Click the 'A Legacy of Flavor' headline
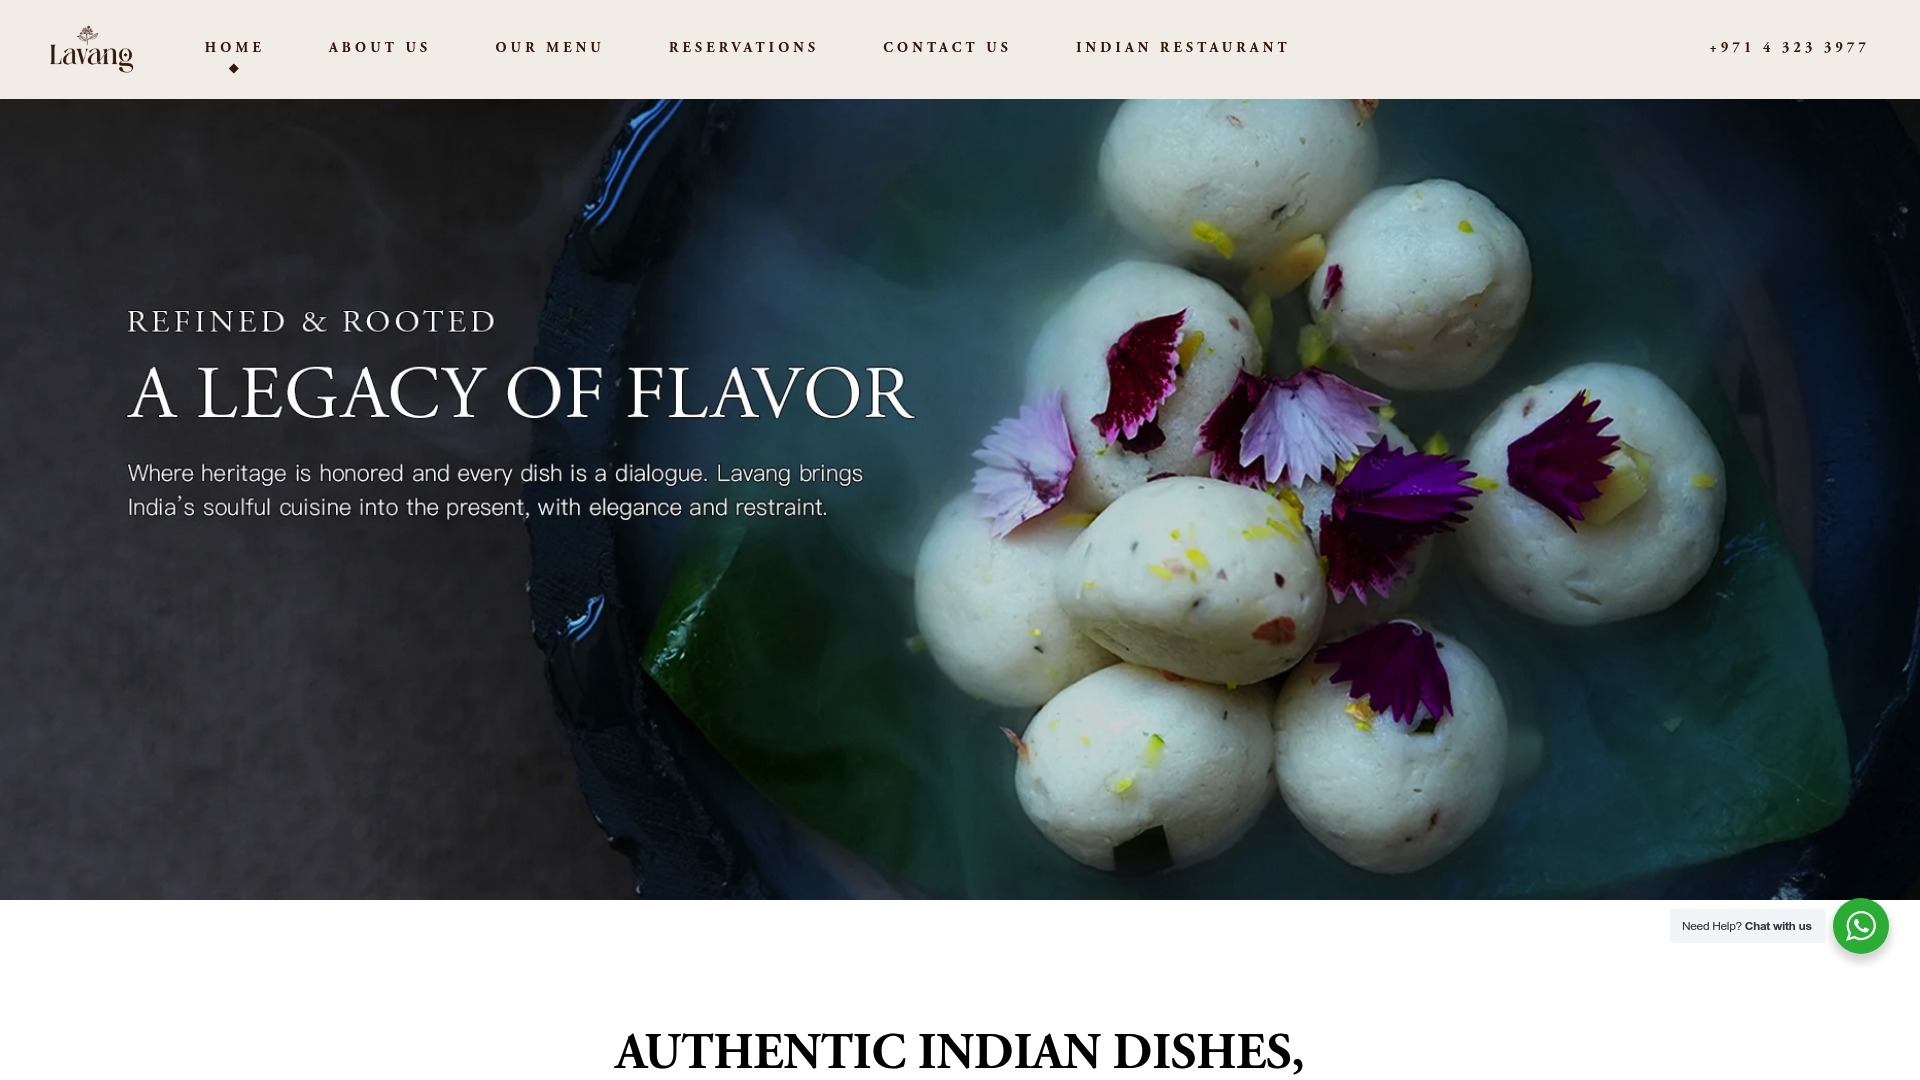This screenshot has height=1080, width=1920. point(521,393)
